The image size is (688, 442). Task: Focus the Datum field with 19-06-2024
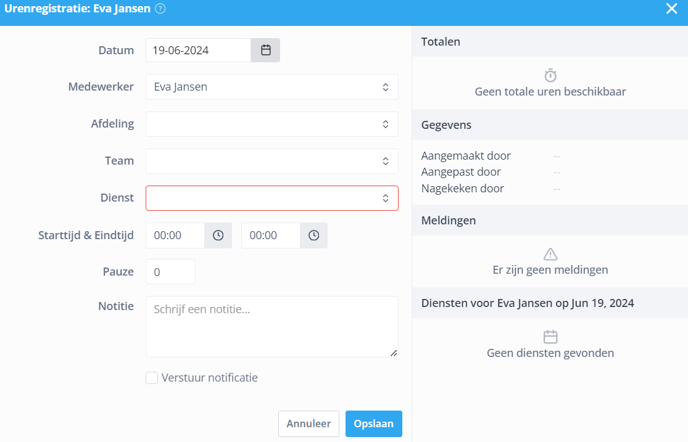click(x=198, y=50)
